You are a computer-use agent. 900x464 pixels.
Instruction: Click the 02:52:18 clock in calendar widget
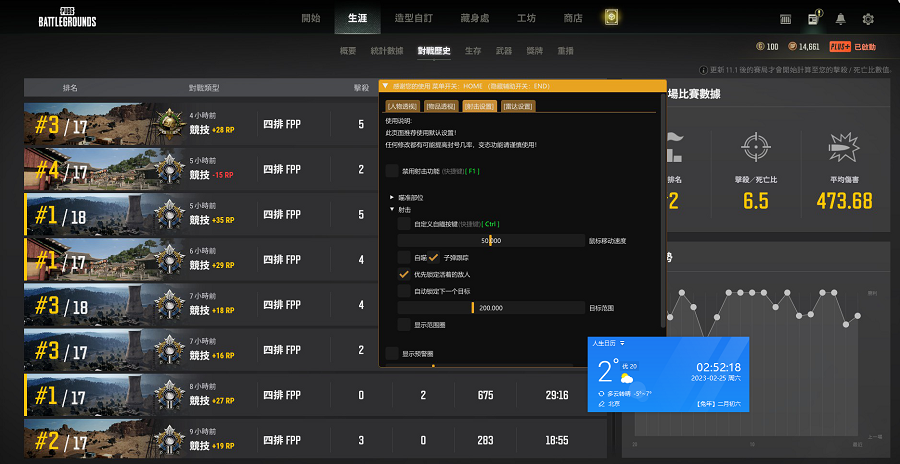(719, 367)
